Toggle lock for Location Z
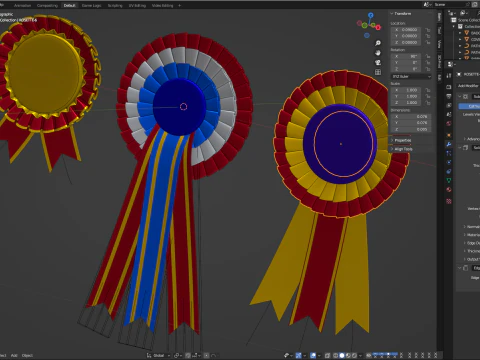480x360 pixels. (x=428, y=42)
